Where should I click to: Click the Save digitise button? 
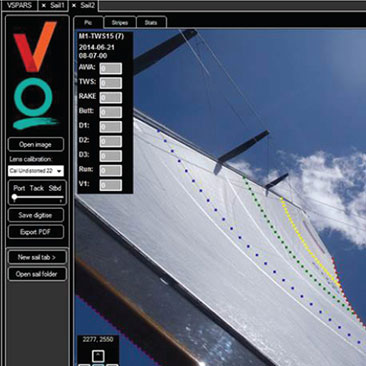tap(35, 215)
